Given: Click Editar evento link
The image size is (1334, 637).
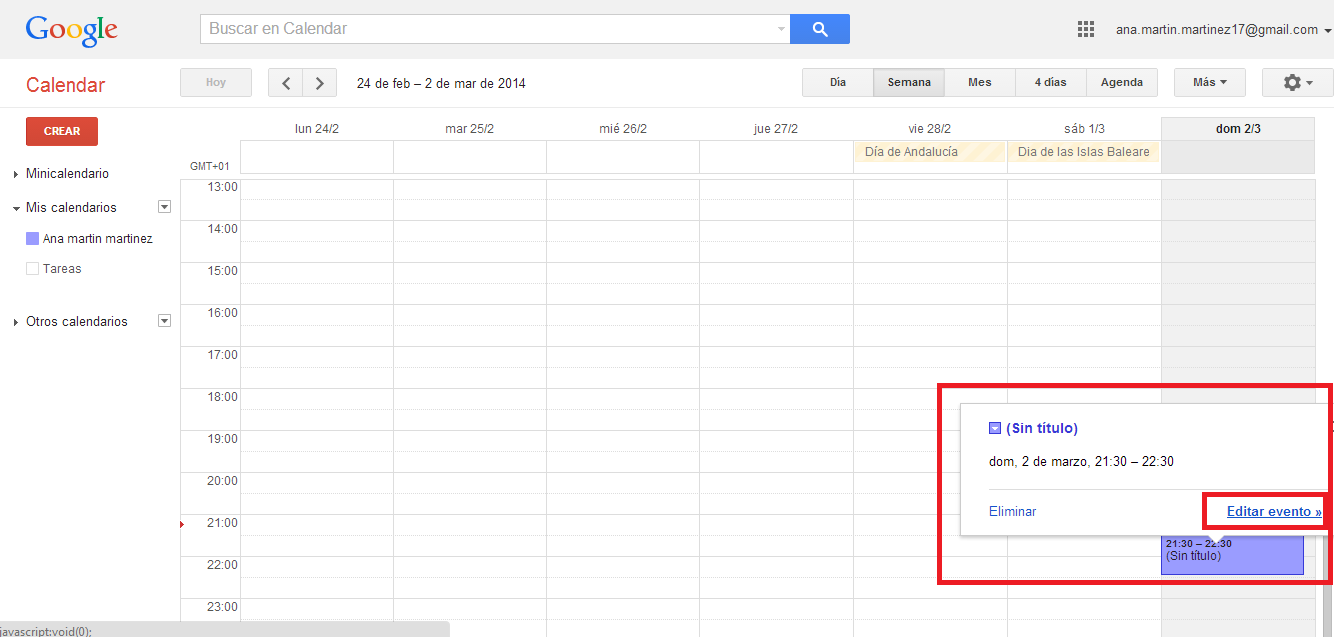Looking at the screenshot, I should (1274, 511).
